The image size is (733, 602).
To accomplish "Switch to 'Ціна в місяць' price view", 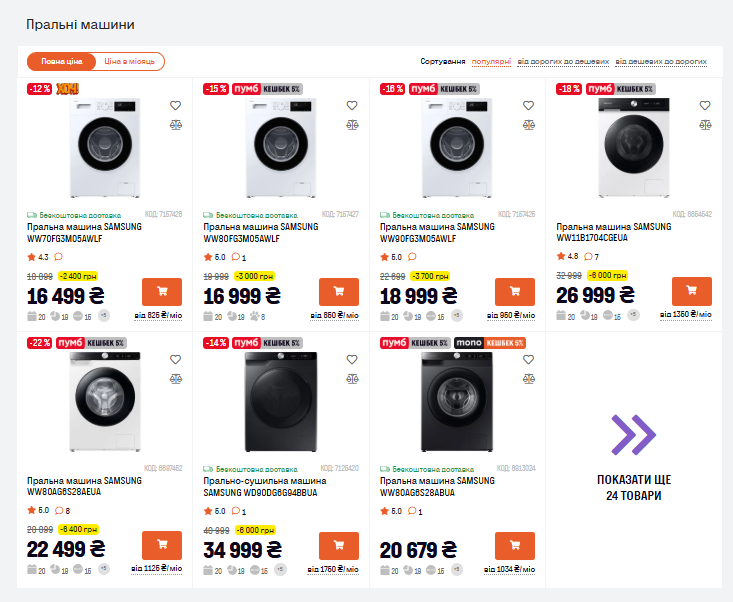I will pos(129,62).
